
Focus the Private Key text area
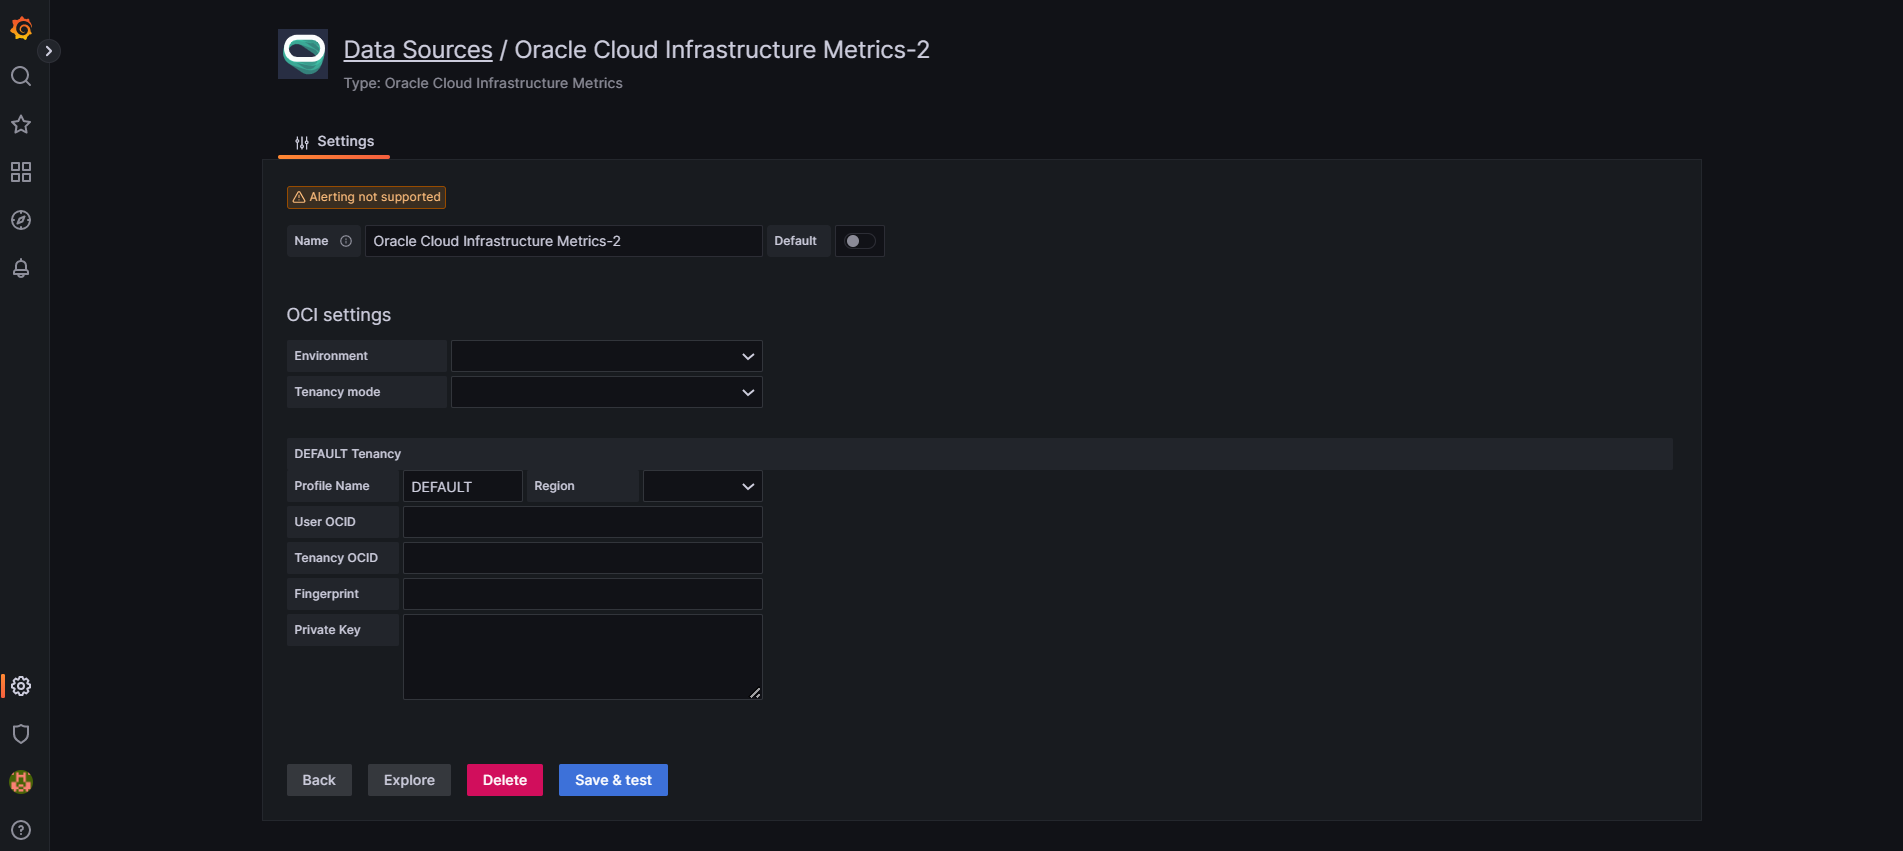(x=583, y=657)
